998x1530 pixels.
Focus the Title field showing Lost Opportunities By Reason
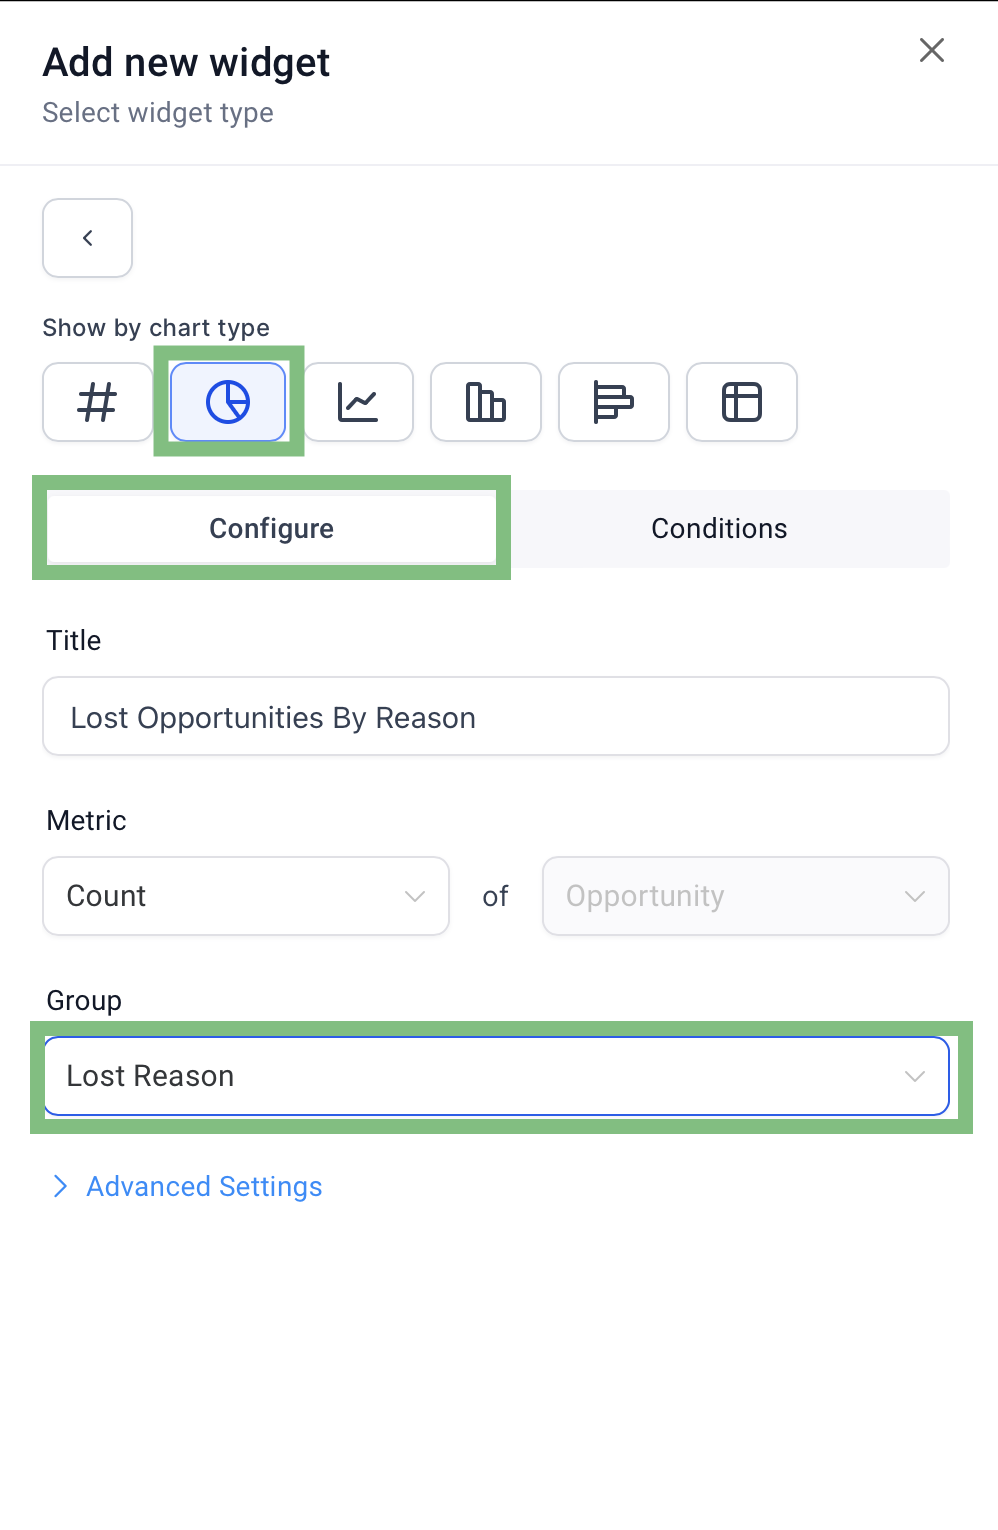(x=496, y=716)
